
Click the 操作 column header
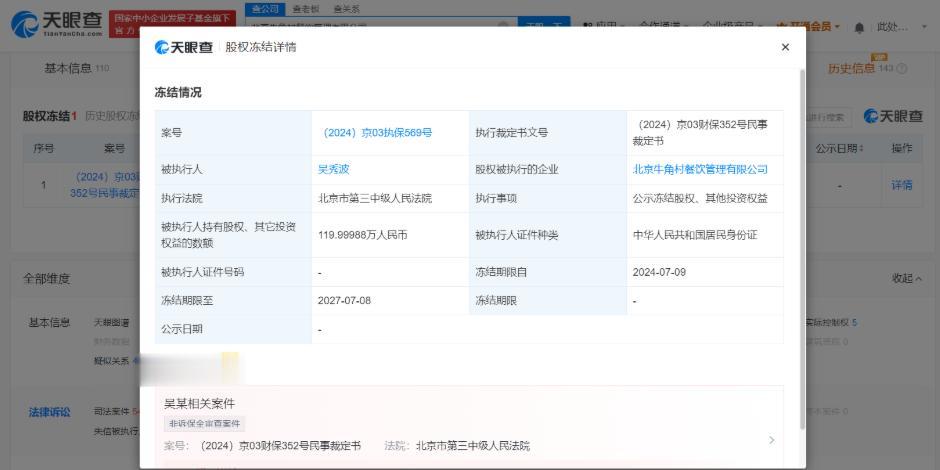coord(902,148)
